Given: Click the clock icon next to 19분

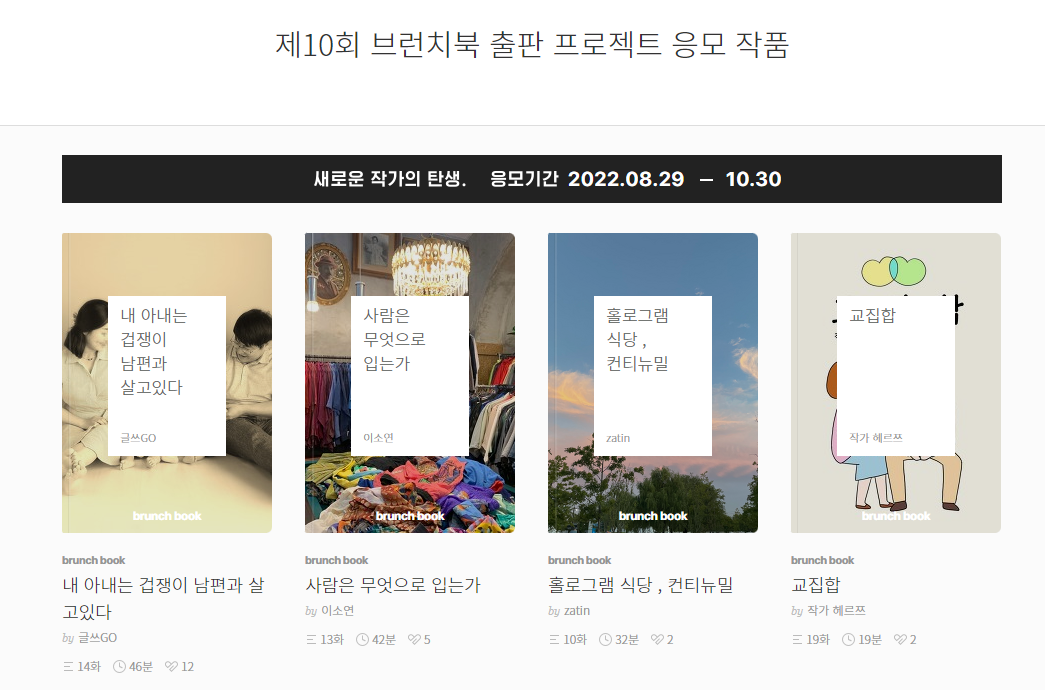Looking at the screenshot, I should tap(848, 639).
